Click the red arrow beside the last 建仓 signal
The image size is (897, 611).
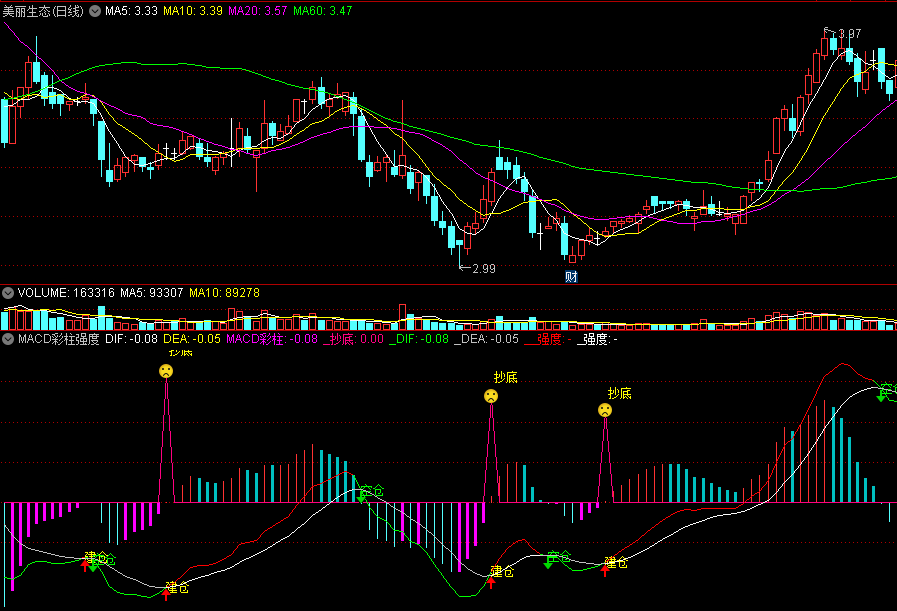tap(605, 570)
